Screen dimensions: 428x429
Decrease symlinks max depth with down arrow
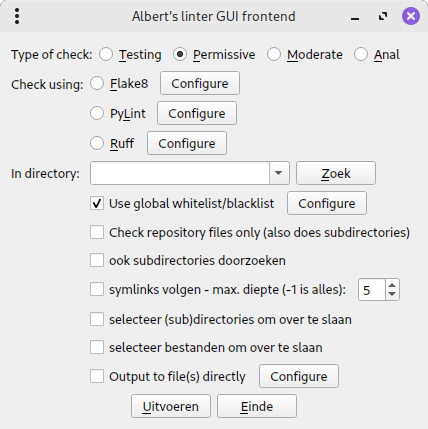coord(392,294)
